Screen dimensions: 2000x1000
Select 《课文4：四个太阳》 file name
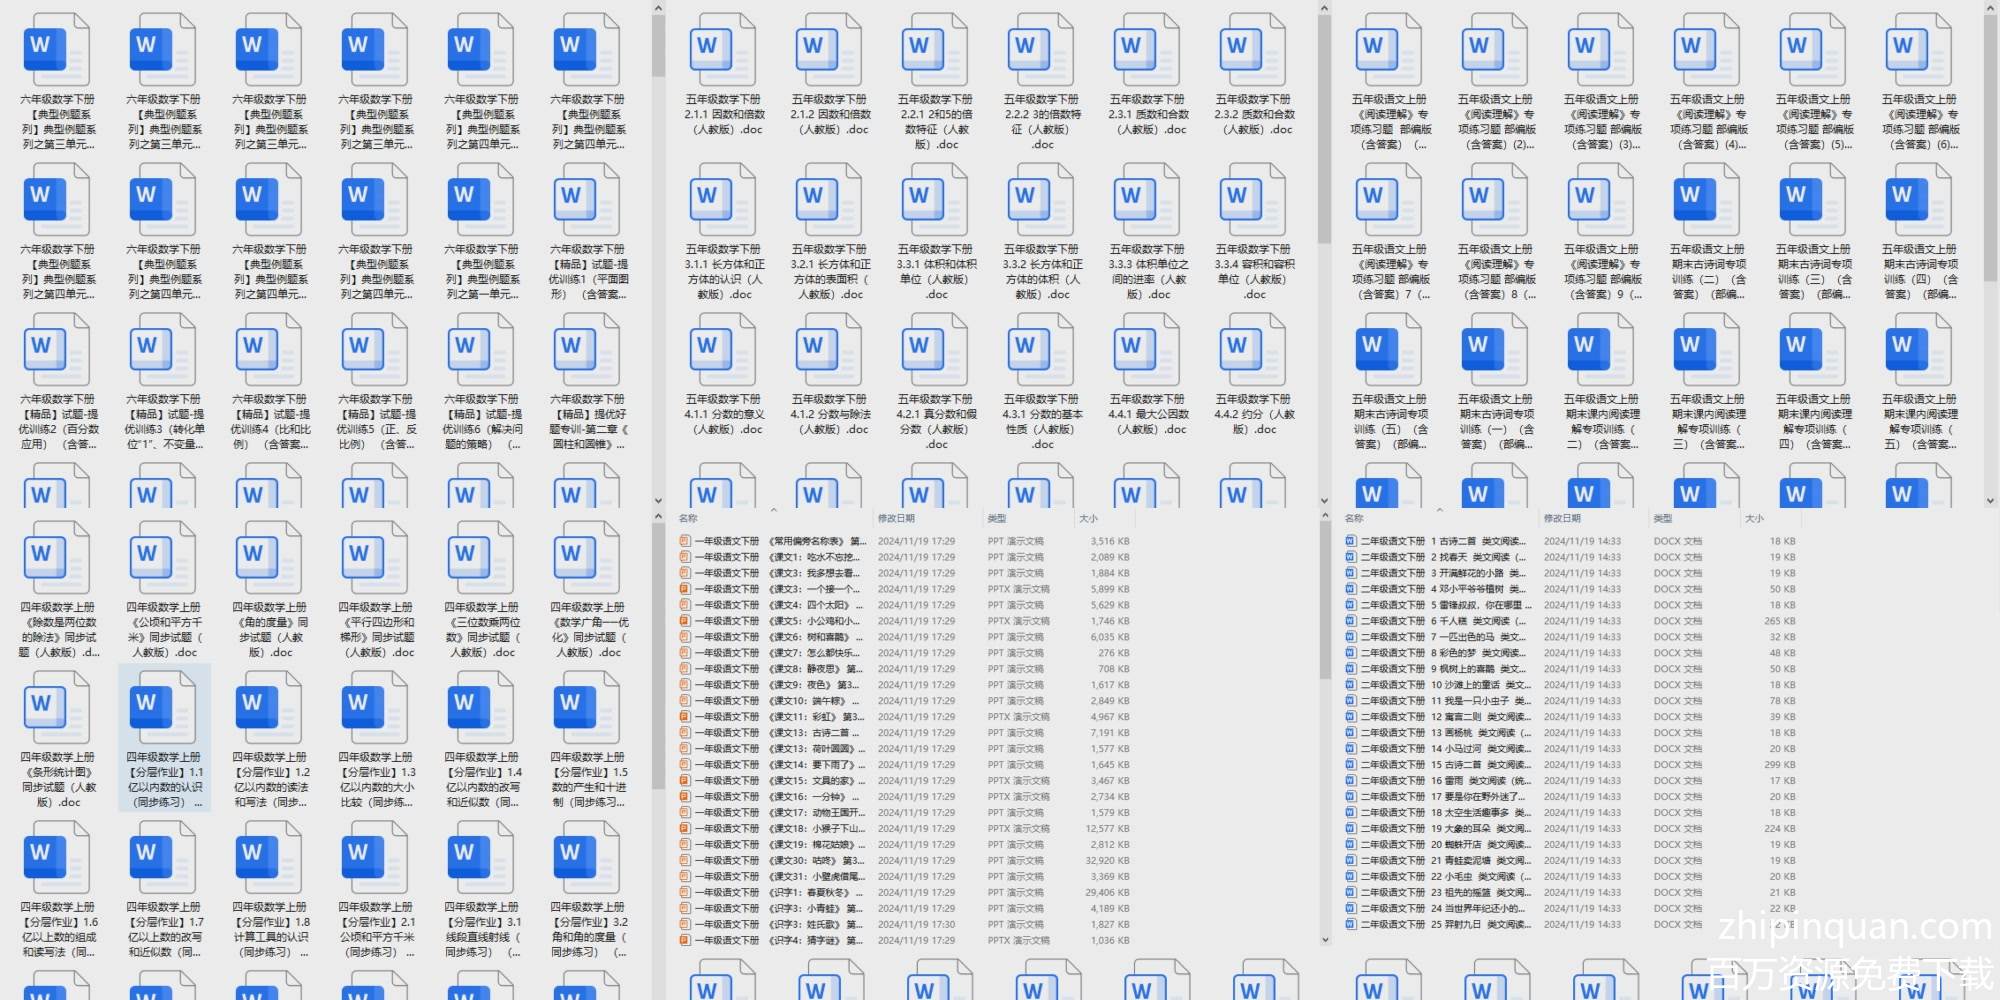tap(779, 605)
